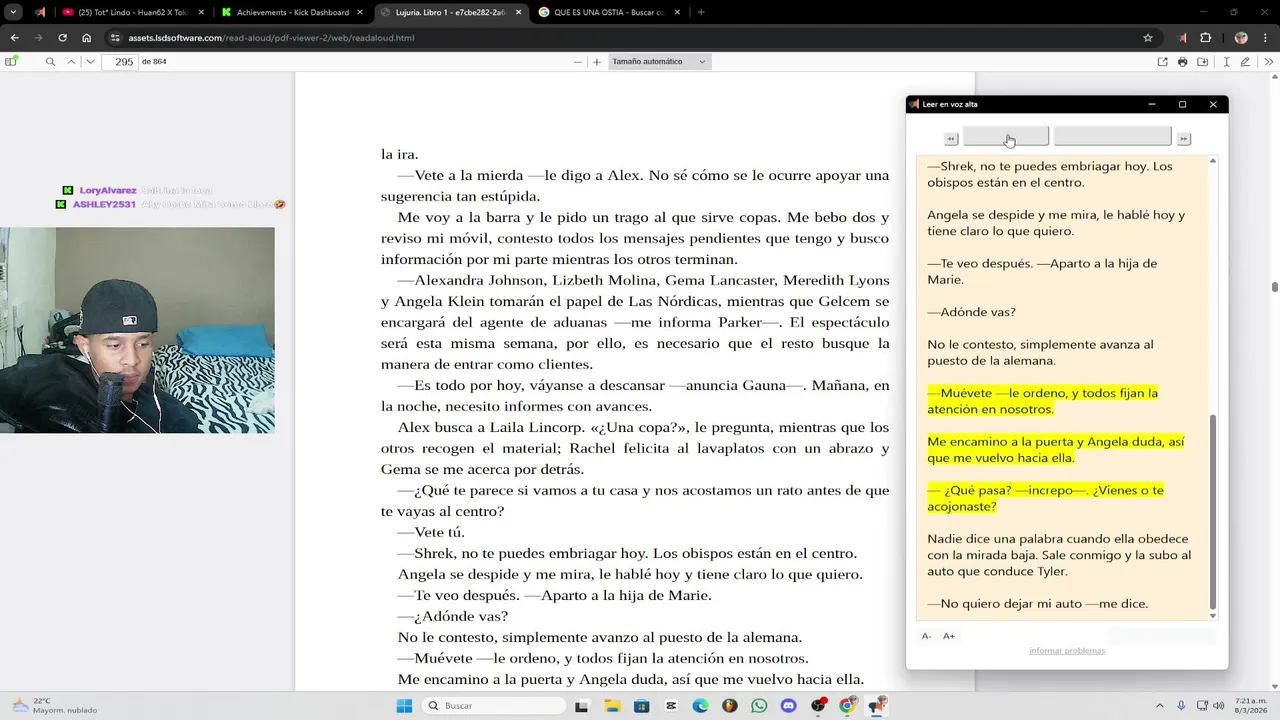Switch to the Achievements - Kick Dashboard tab

tap(292, 12)
